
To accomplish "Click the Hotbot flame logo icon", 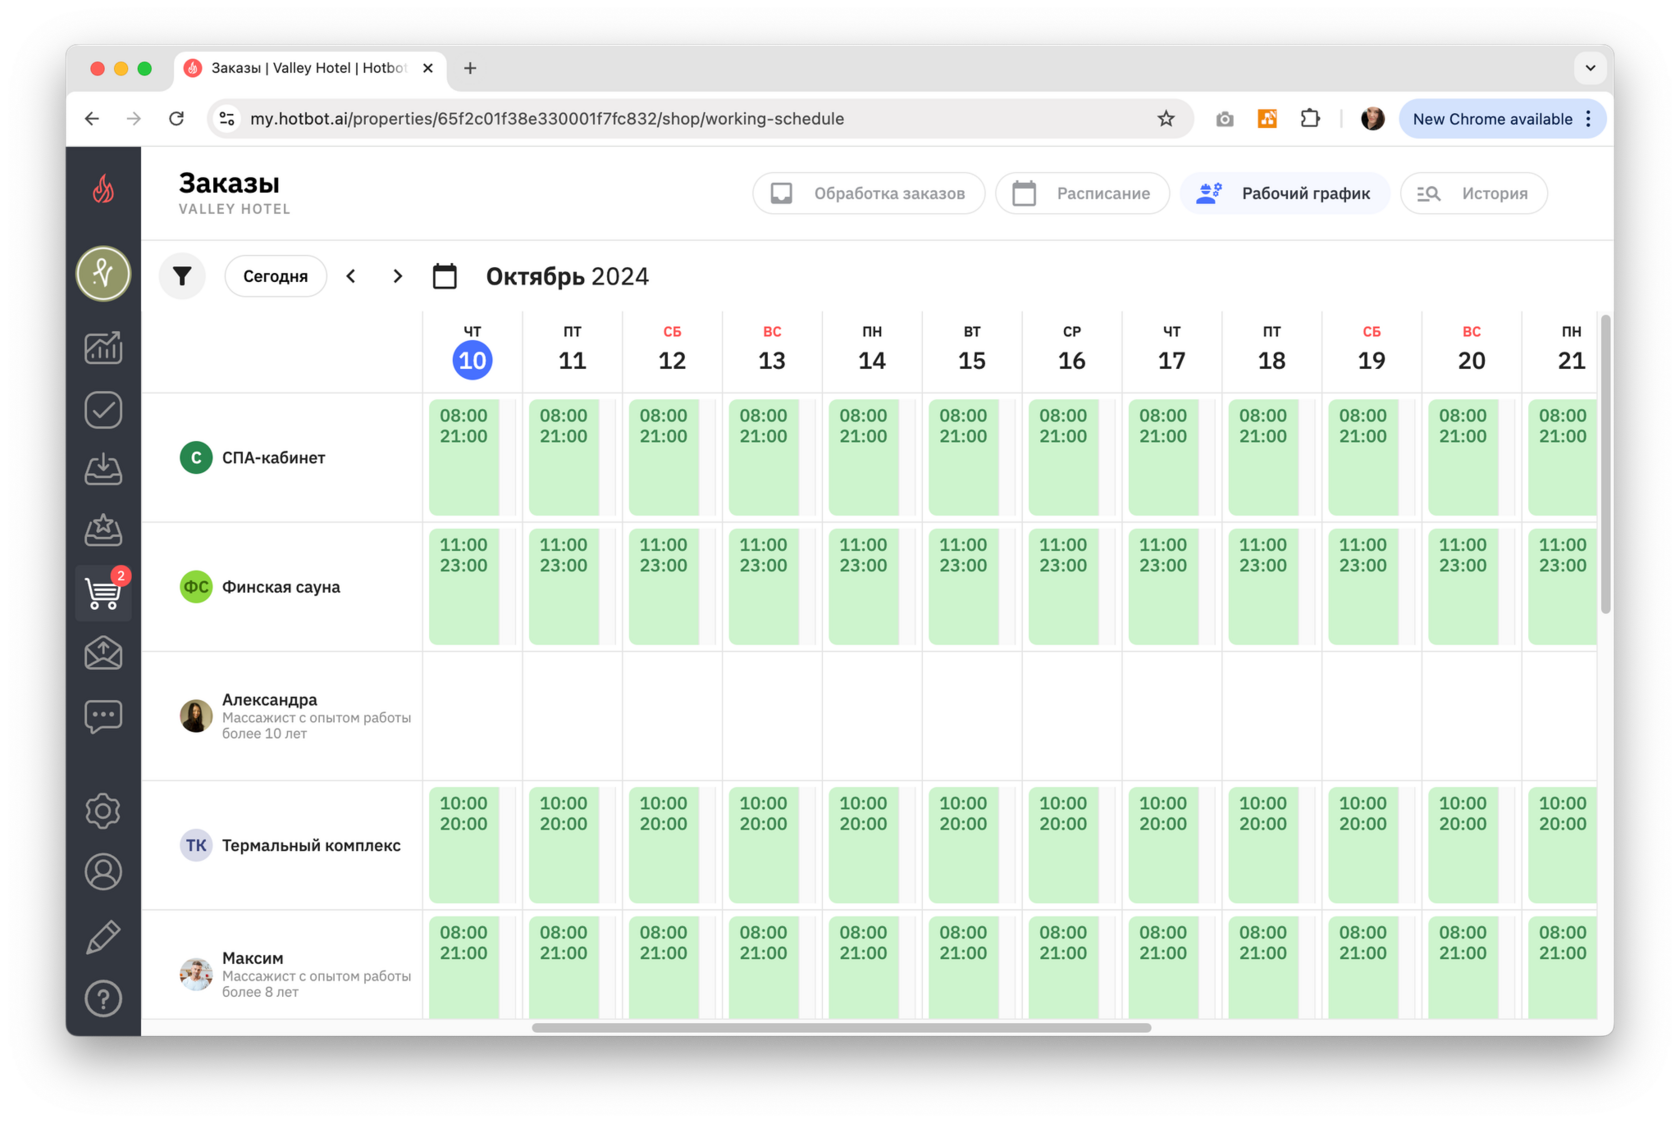I will click(x=103, y=189).
